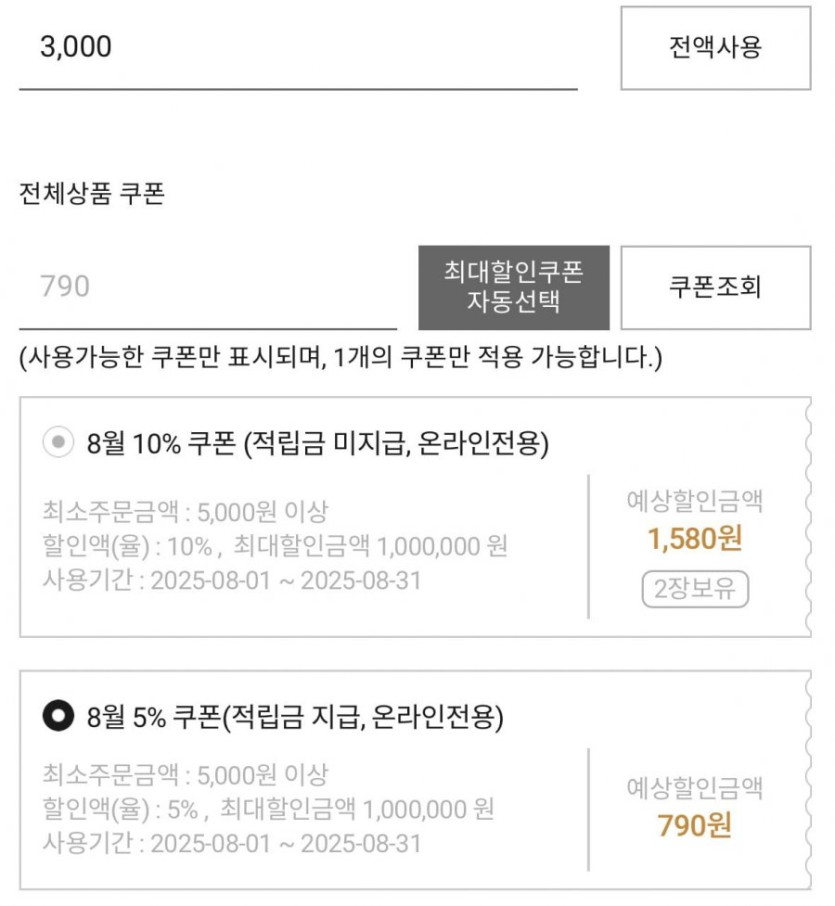Viewport: 835px width, 906px height.
Task: Click 사용기간 line in the 10% coupon
Action: coord(232,580)
